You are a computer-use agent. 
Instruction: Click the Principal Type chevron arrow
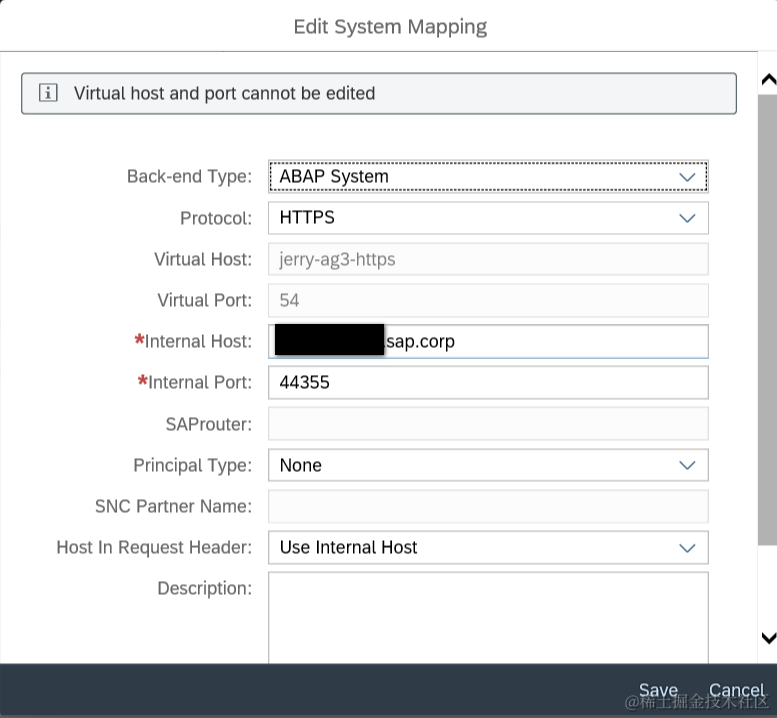[687, 465]
